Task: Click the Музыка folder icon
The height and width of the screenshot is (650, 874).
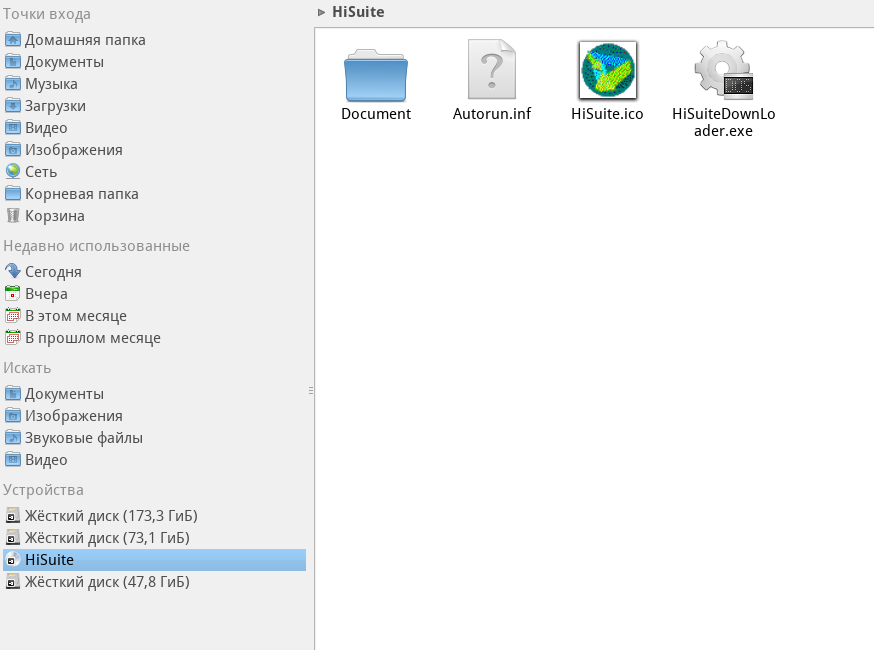Action: (13, 84)
